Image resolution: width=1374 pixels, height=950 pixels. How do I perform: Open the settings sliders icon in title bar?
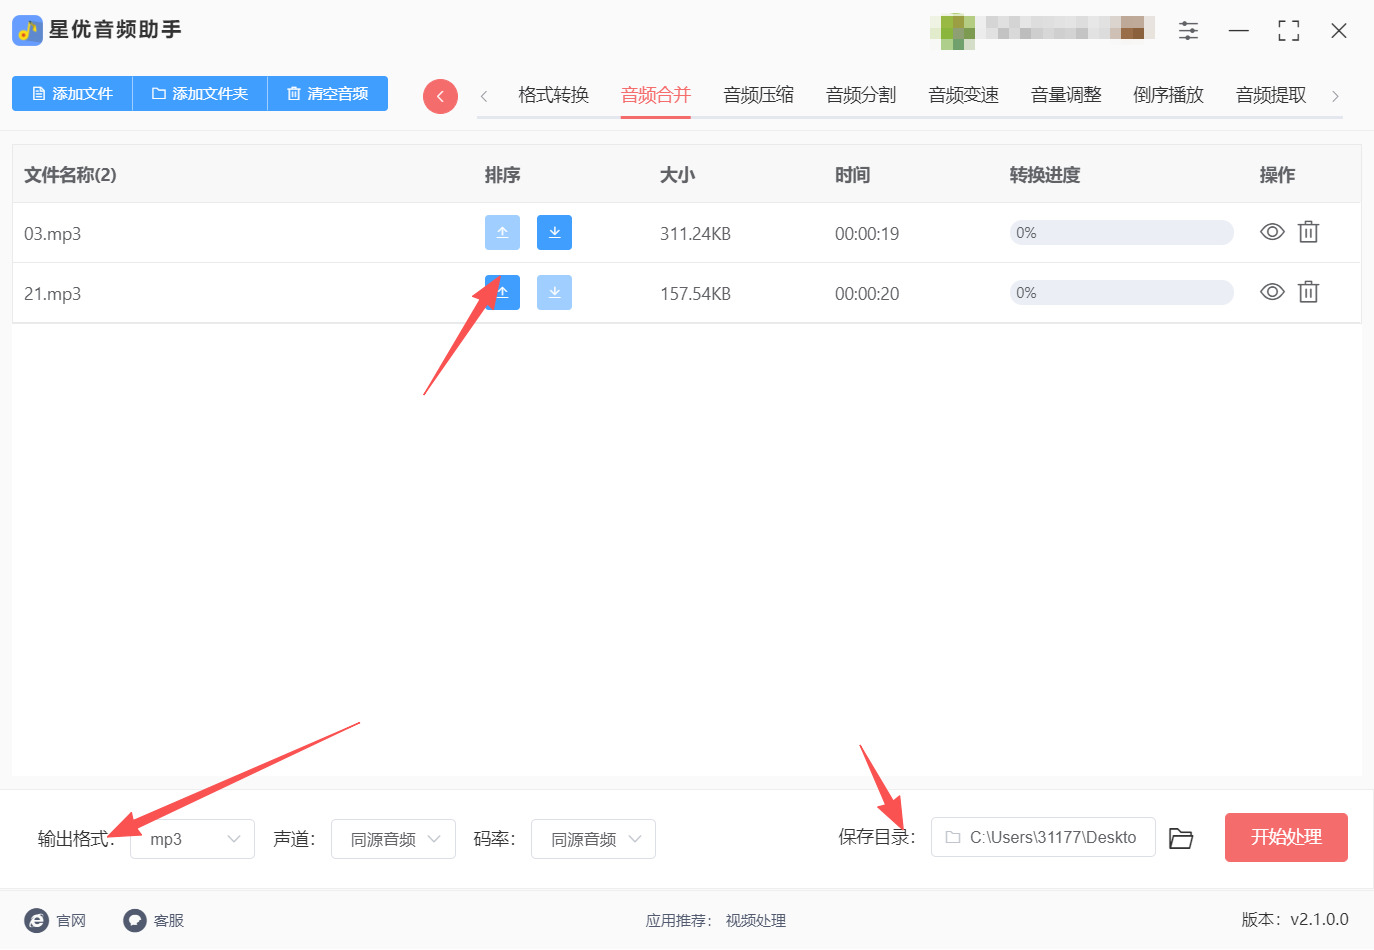coord(1188,31)
